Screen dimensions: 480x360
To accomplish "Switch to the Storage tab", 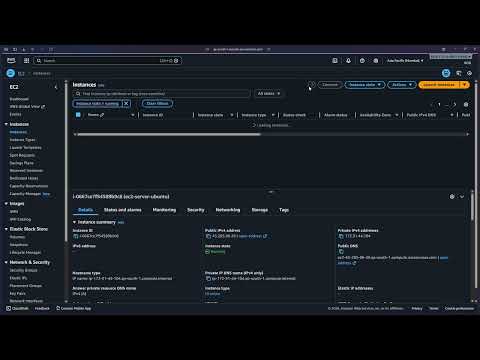I will 260,210.
